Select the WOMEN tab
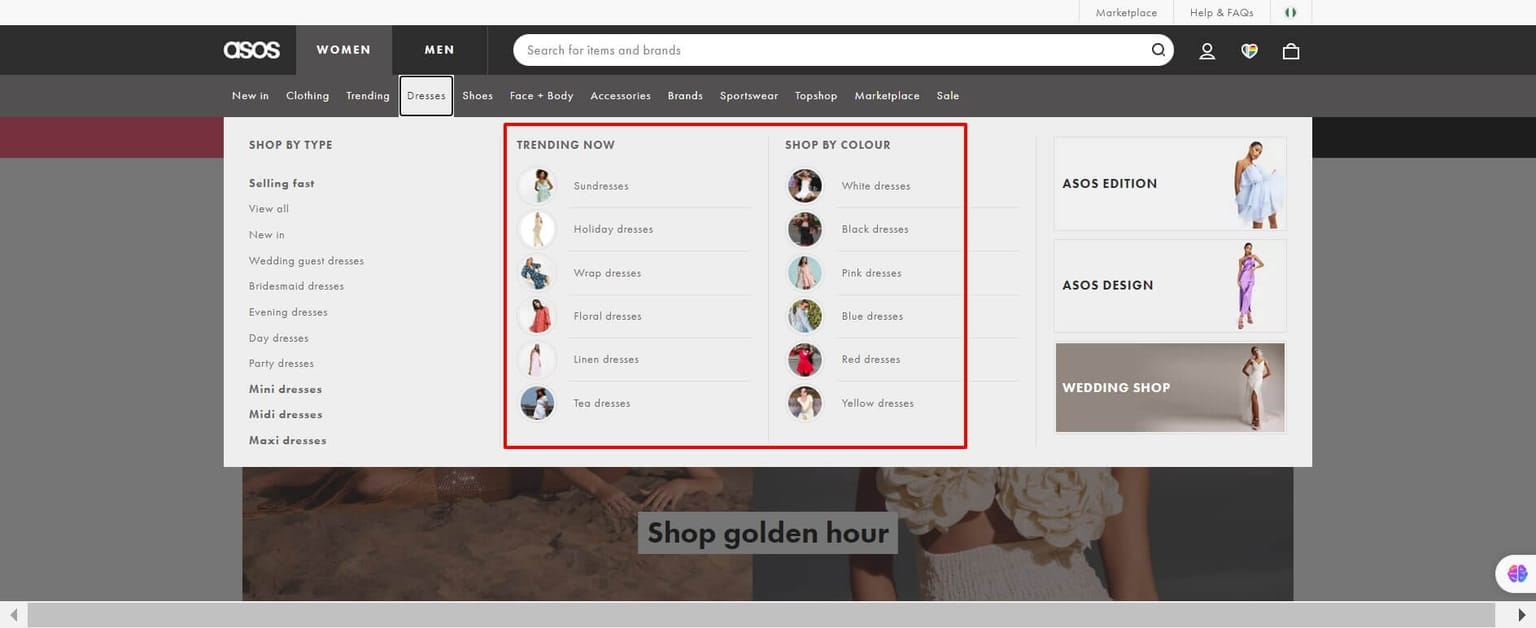The height and width of the screenshot is (628, 1536). pyautogui.click(x=343, y=49)
